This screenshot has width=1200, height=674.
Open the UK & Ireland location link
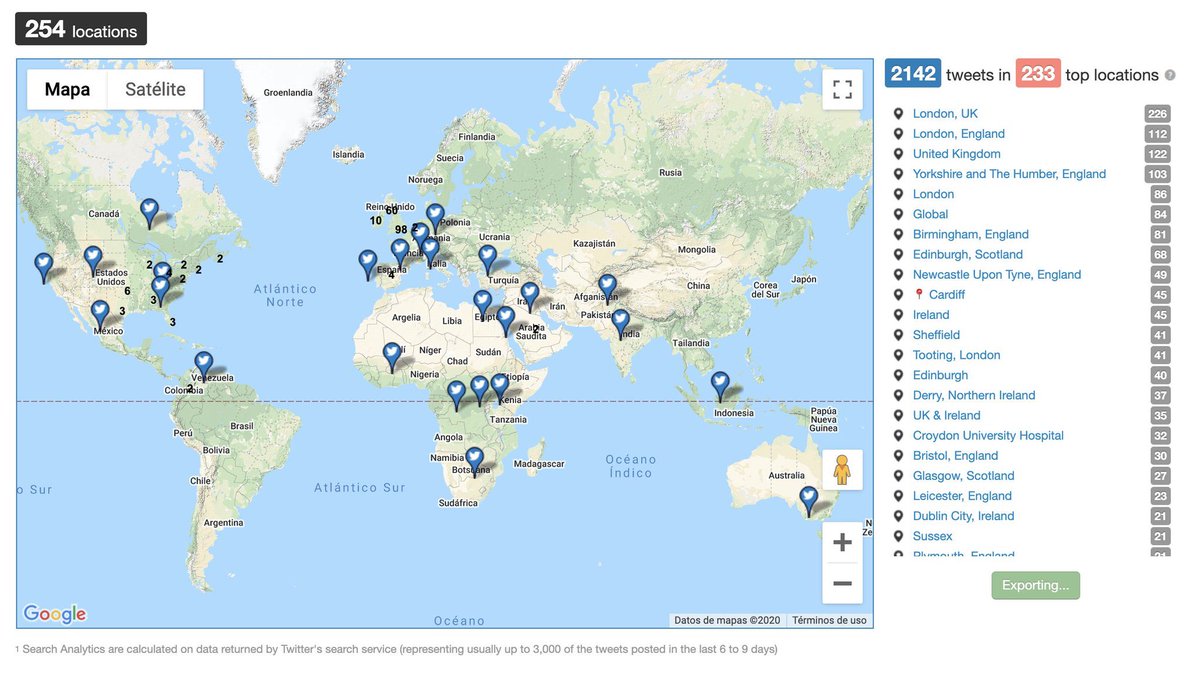pos(946,415)
